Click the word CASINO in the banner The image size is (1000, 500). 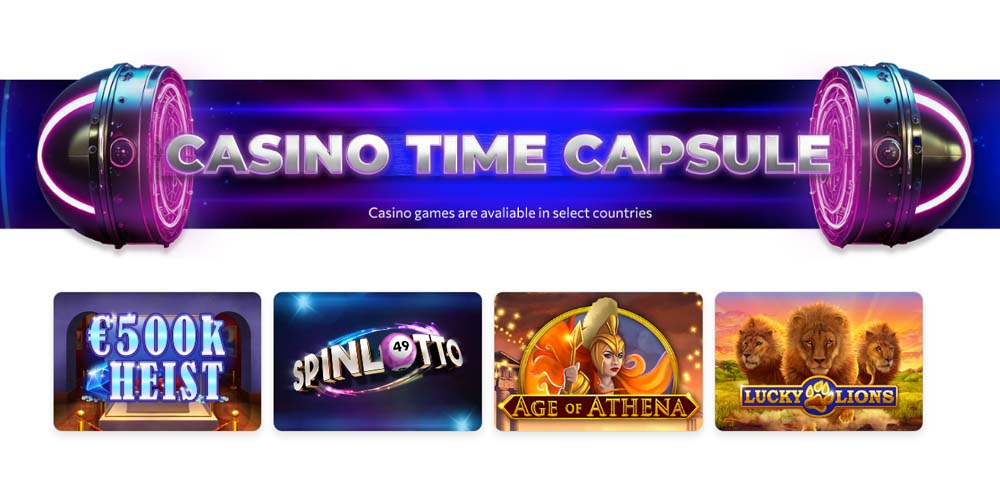pos(277,154)
